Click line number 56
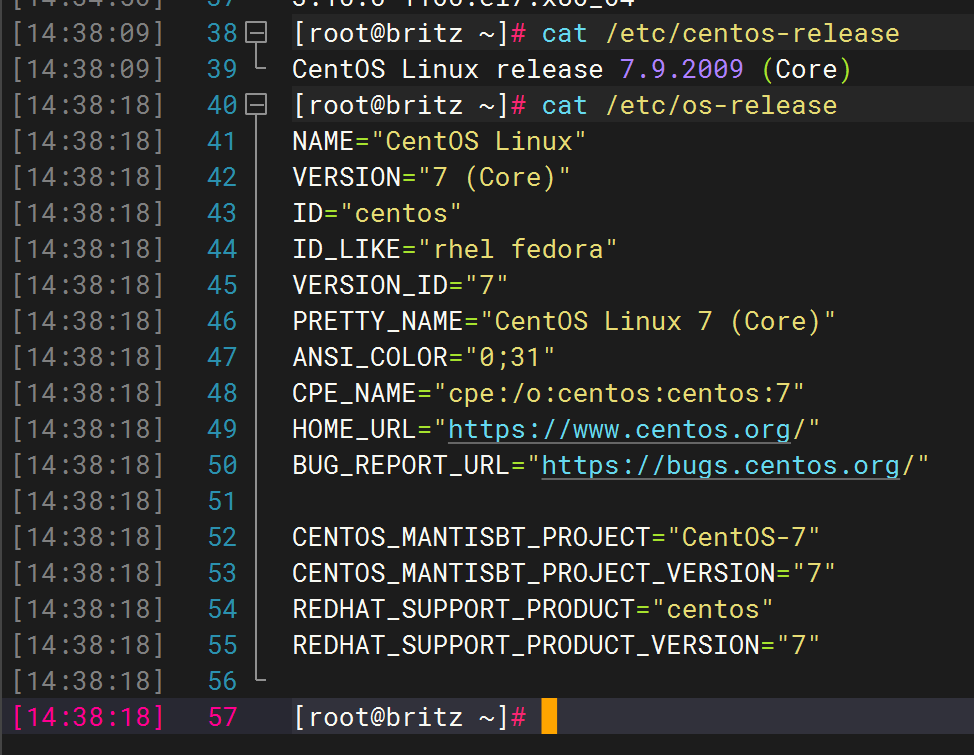This screenshot has height=755, width=974. [x=222, y=682]
